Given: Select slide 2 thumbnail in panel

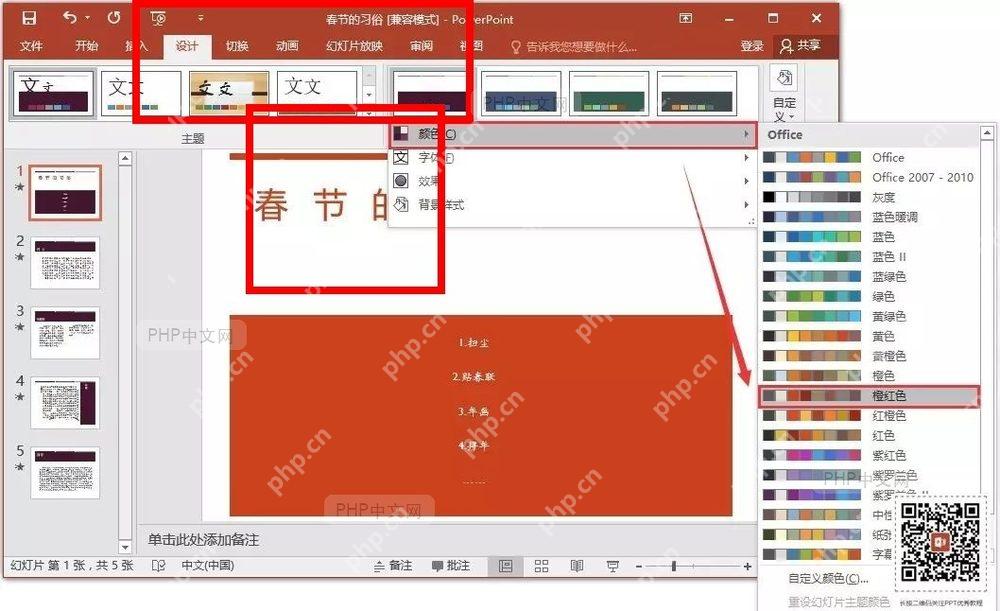Looking at the screenshot, I should 65,263.
